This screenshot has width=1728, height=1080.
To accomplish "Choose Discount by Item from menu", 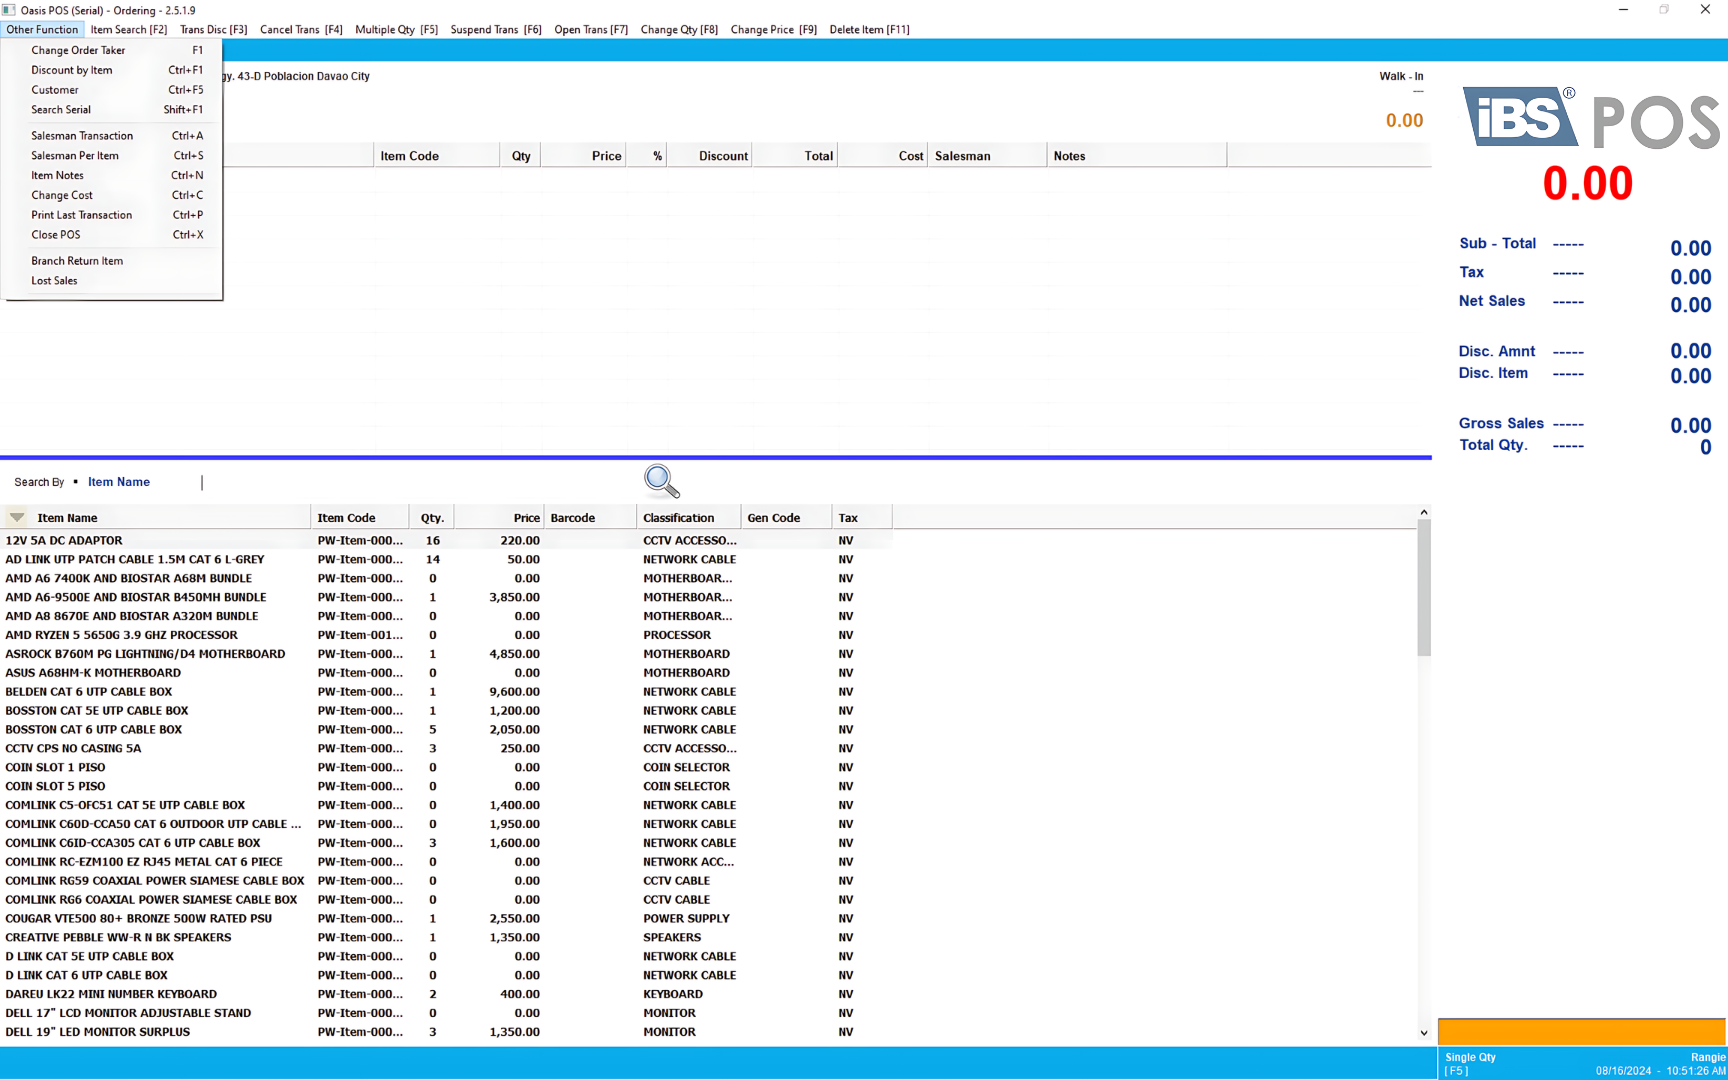I will (x=71, y=70).
